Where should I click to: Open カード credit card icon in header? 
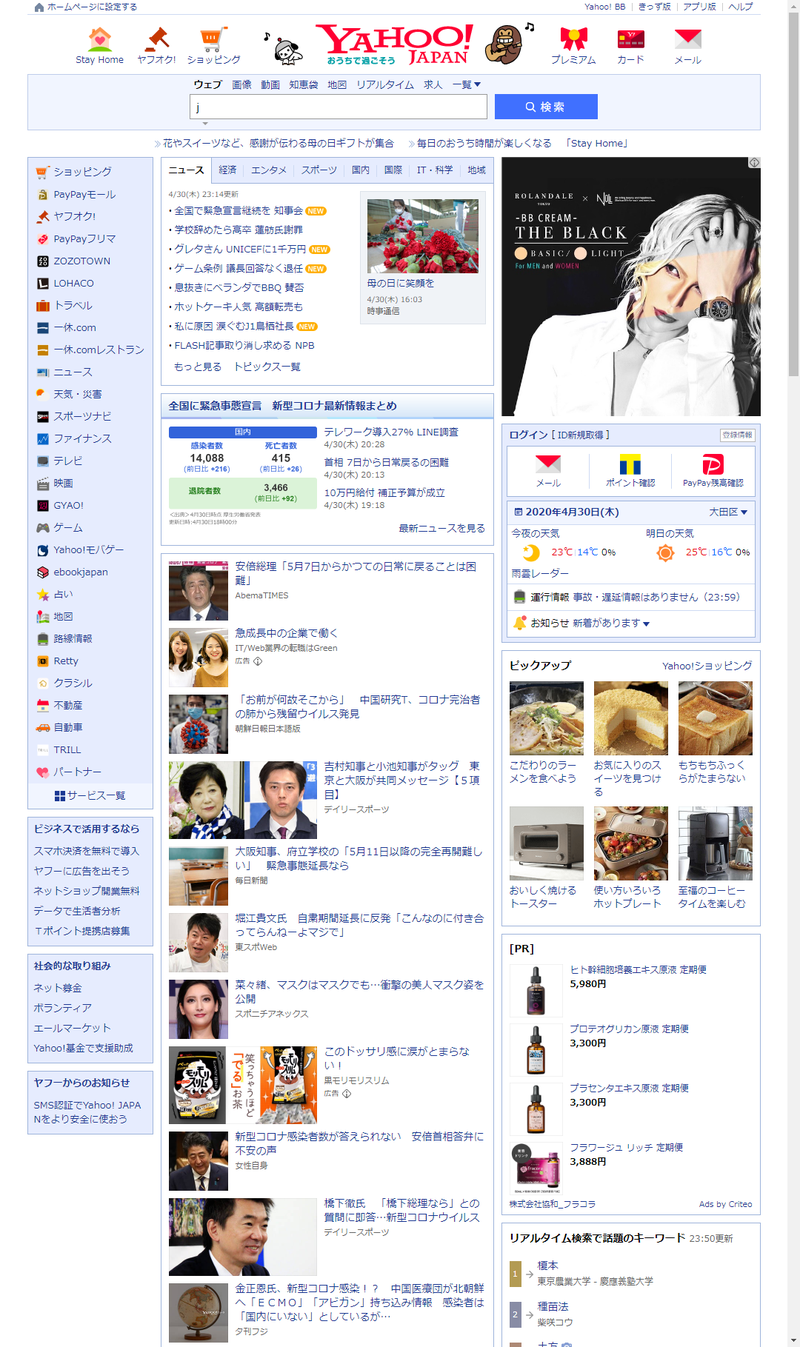(x=631, y=40)
